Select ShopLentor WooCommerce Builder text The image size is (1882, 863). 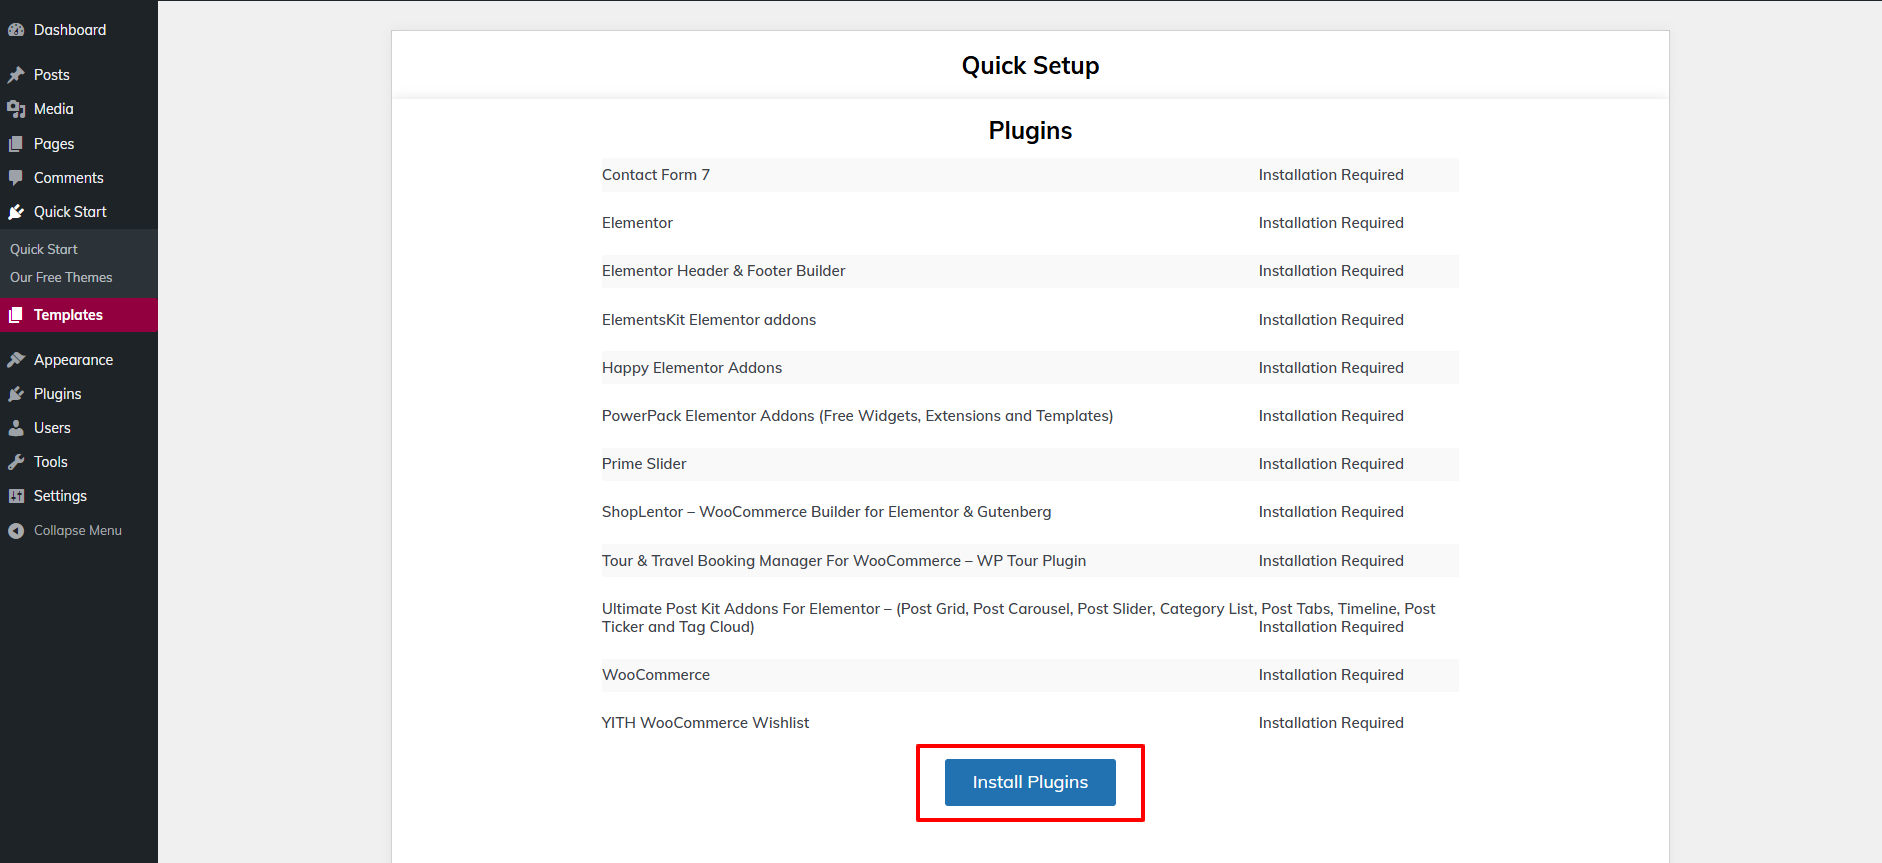click(x=826, y=512)
